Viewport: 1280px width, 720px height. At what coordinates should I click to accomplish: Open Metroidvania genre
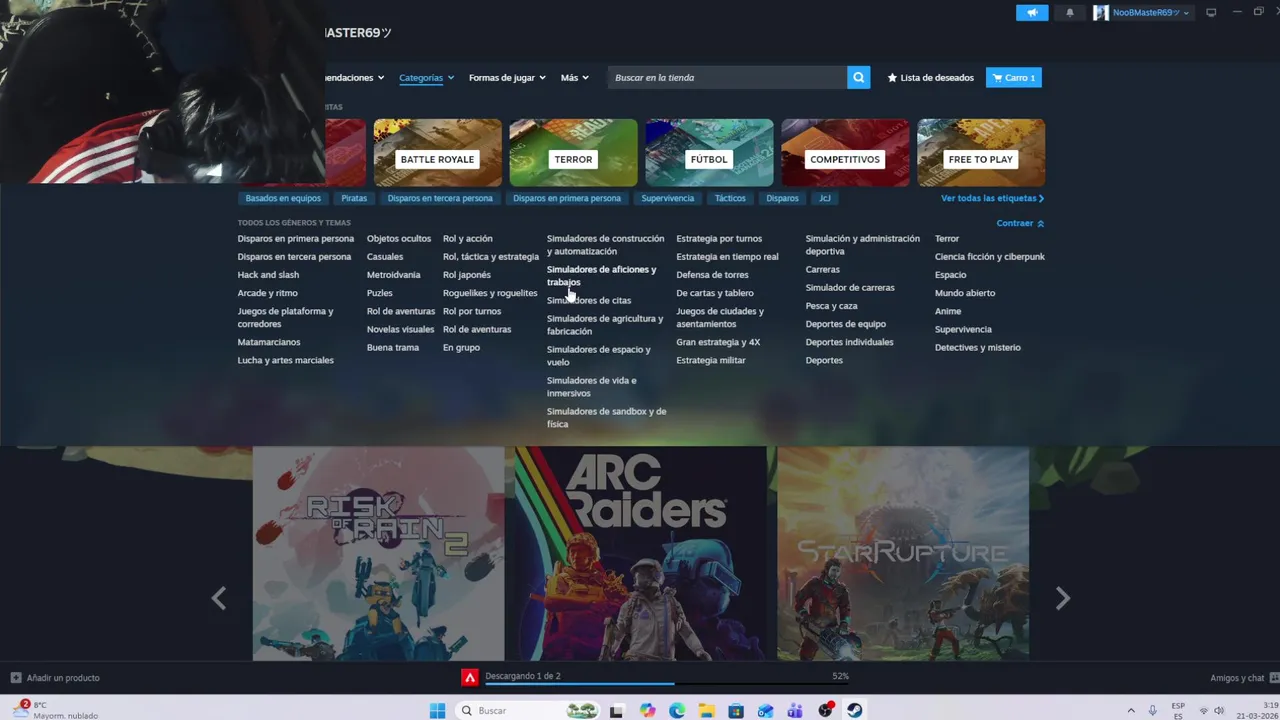394,275
